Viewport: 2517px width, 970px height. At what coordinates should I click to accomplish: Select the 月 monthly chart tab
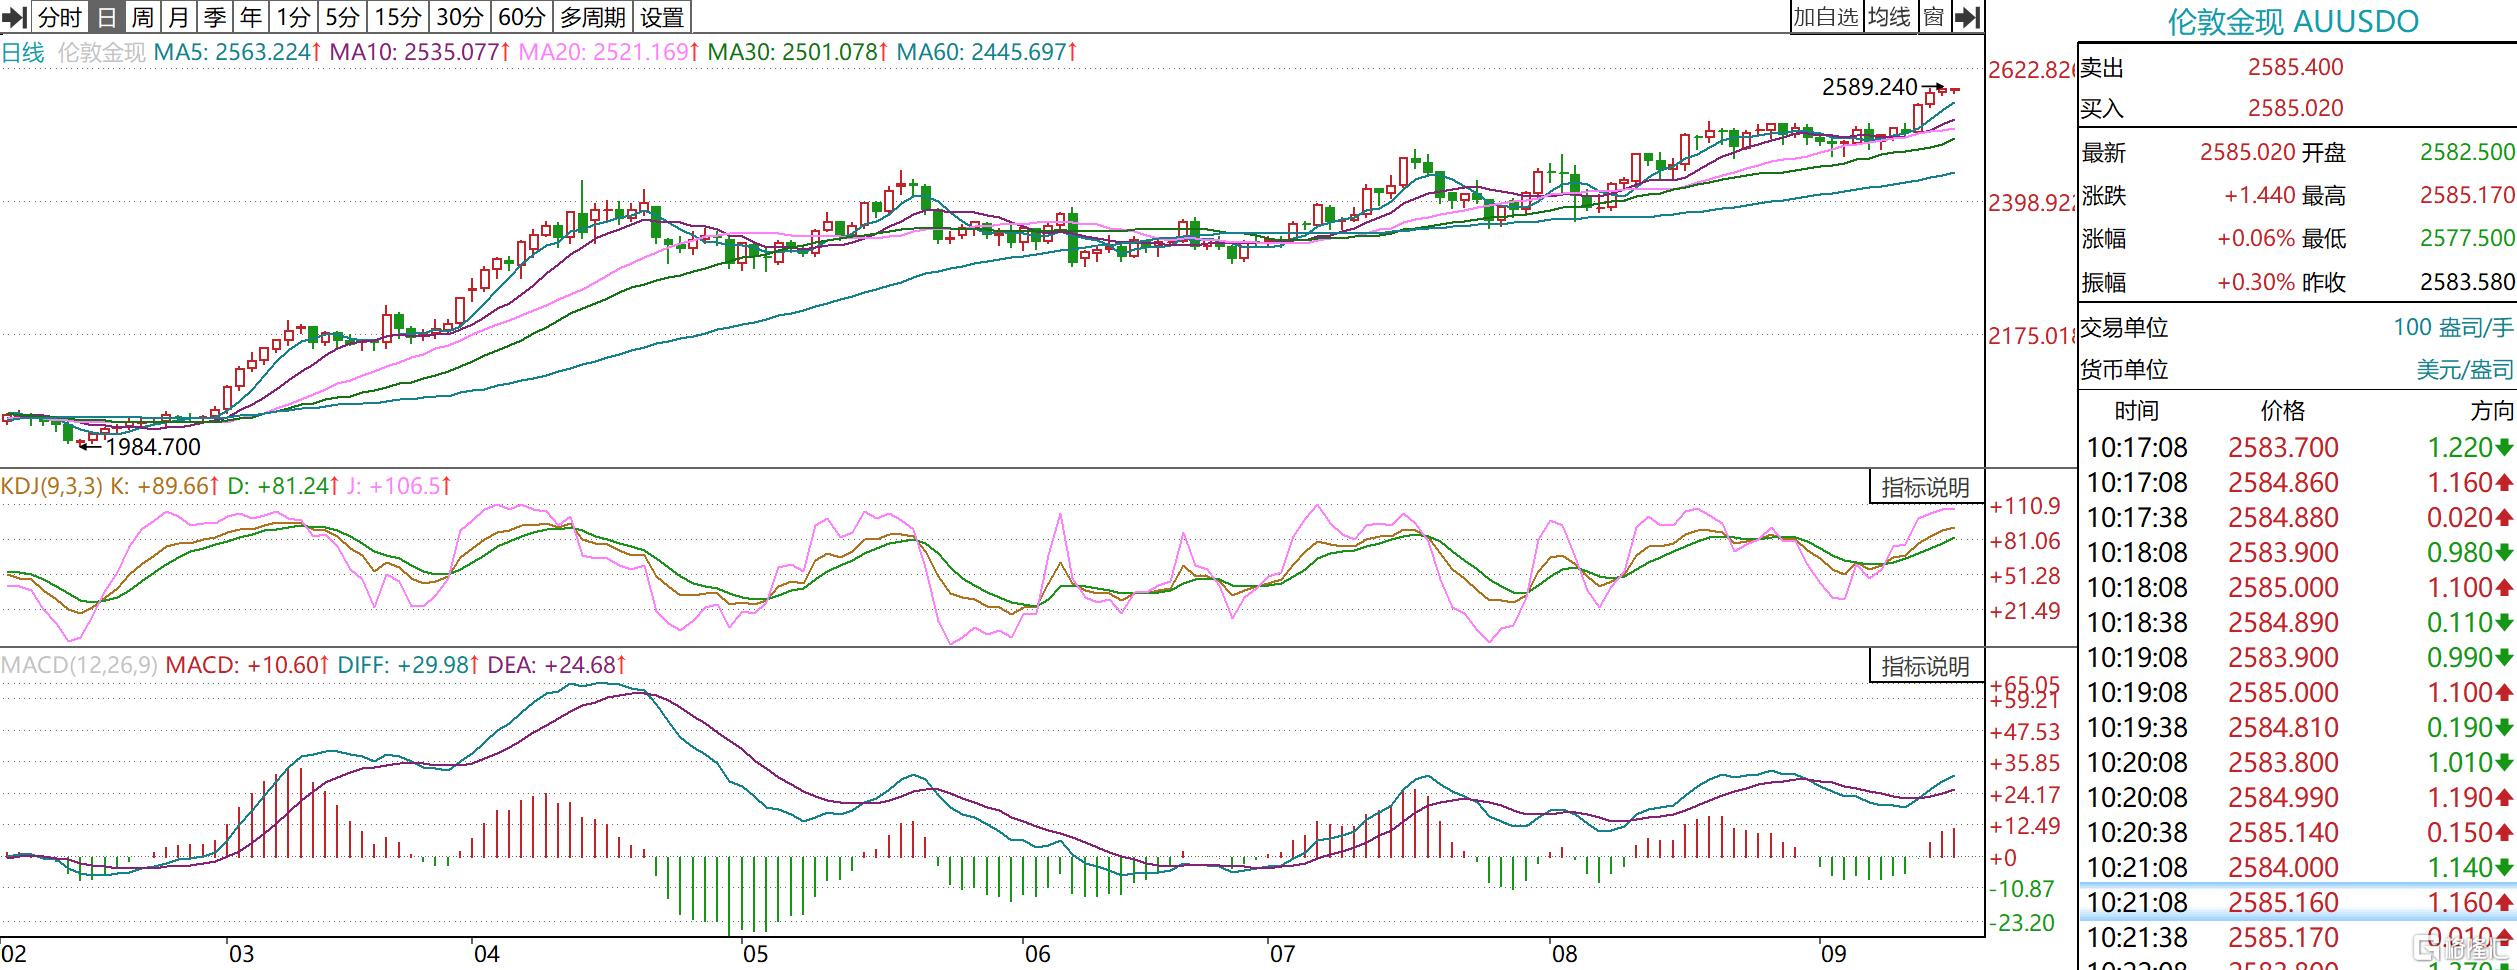point(179,17)
